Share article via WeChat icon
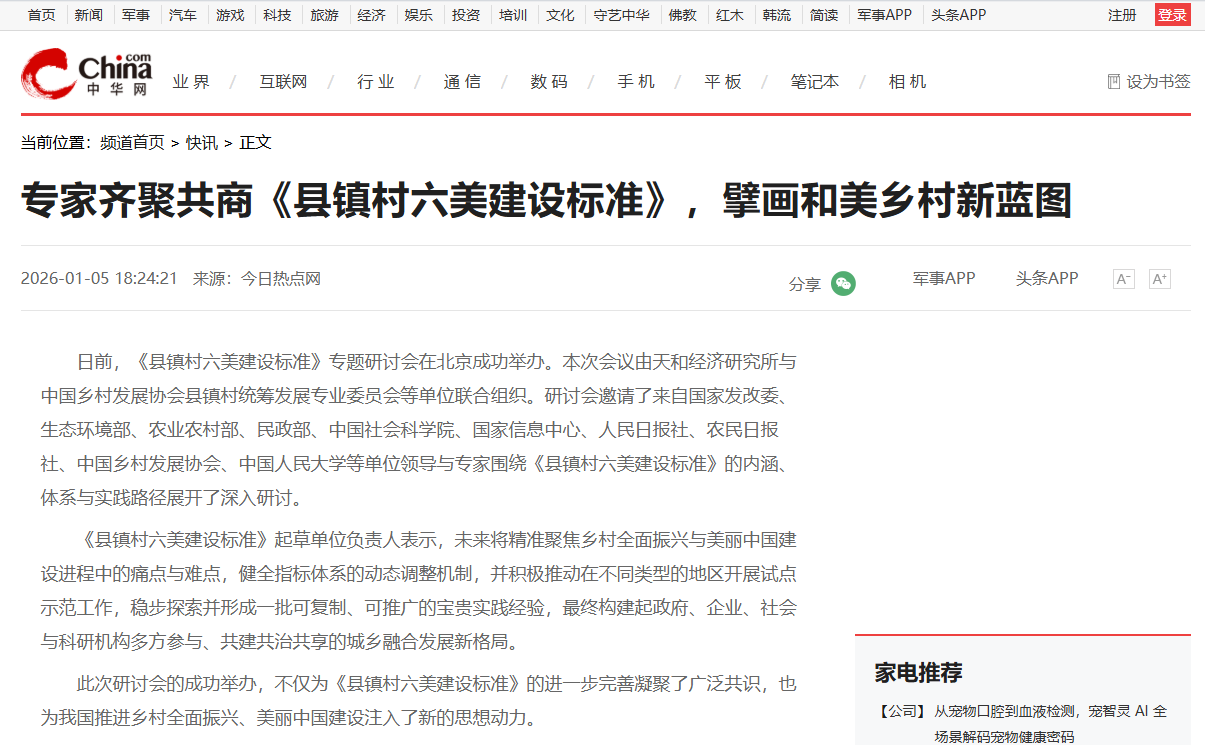This screenshot has height=745, width=1205. coord(844,284)
